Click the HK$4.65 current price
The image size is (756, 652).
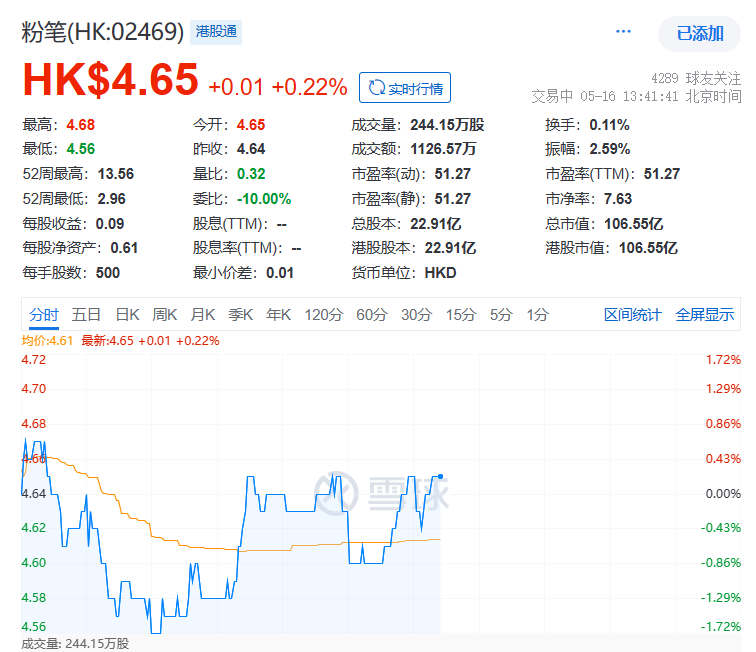[x=110, y=80]
